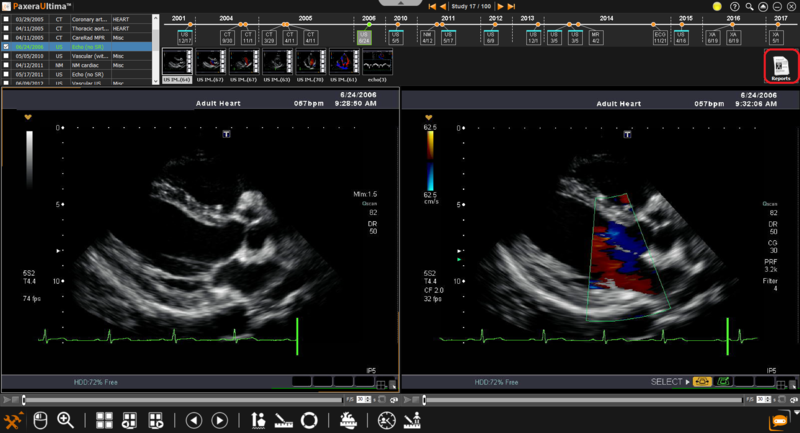The width and height of the screenshot is (800, 433).
Task: Click the previous image arrow in bottom toolbar
Action: [194, 420]
